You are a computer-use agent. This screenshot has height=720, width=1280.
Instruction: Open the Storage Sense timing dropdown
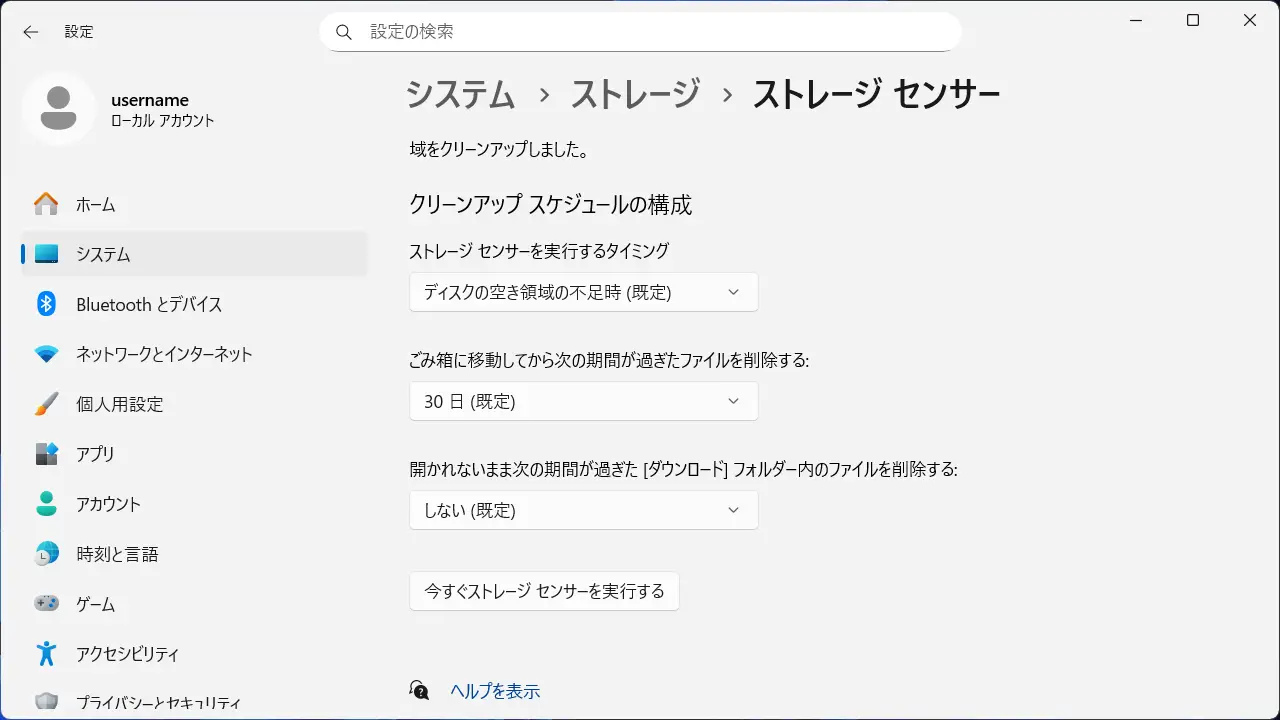[x=583, y=292]
